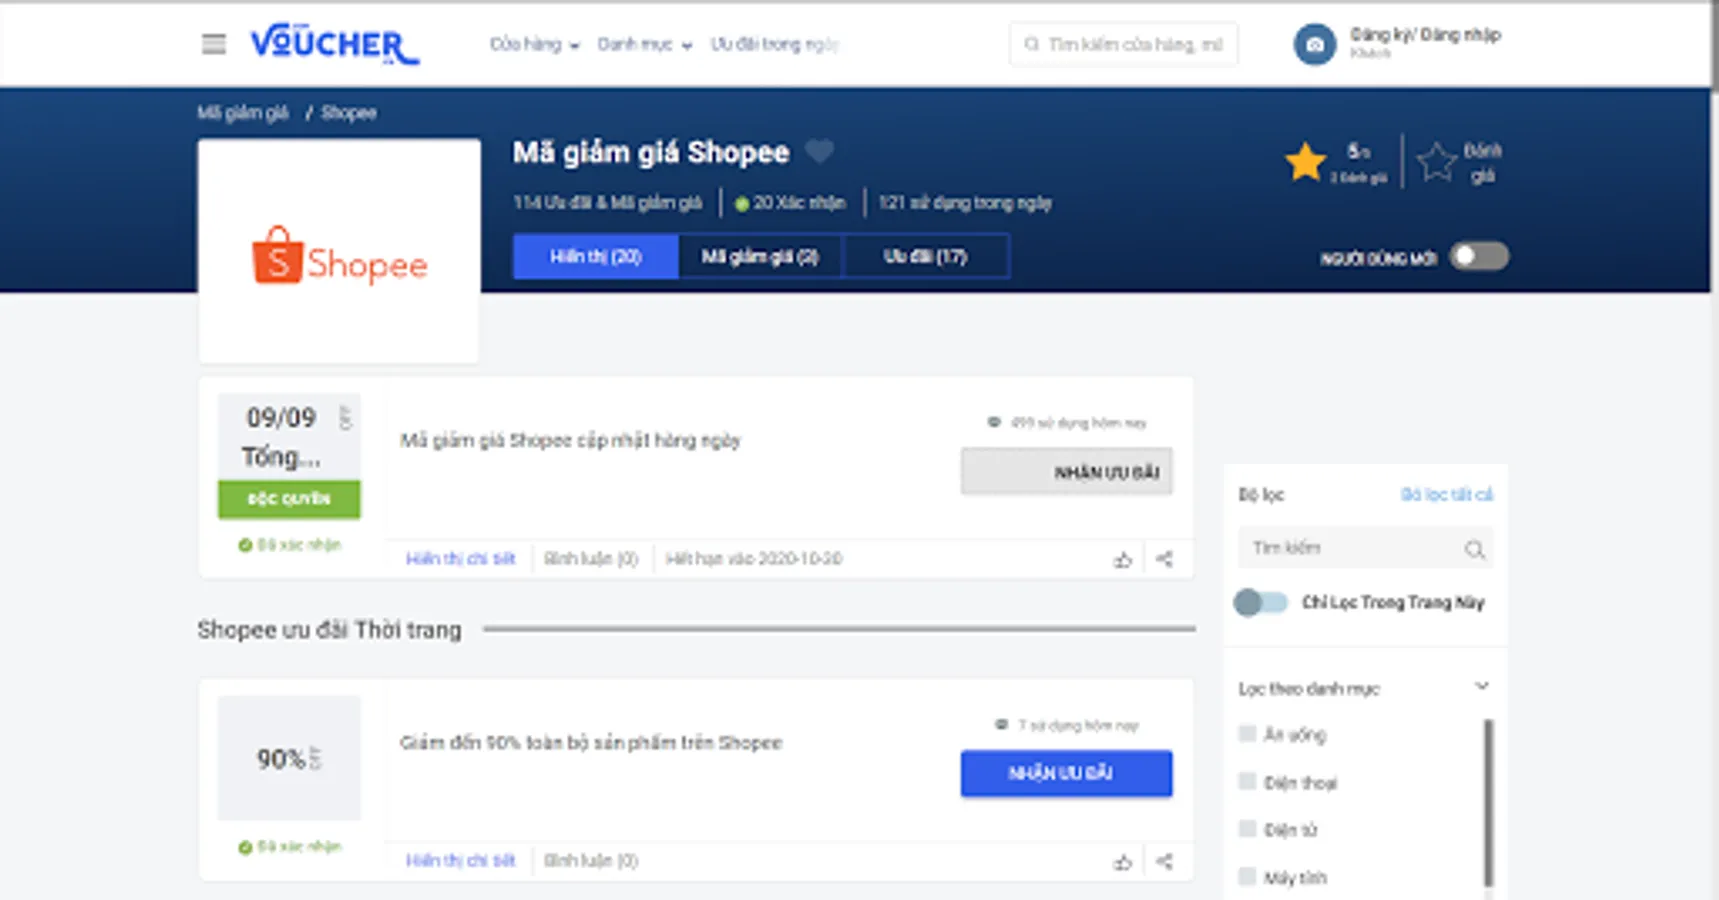The width and height of the screenshot is (1719, 900).
Task: Click blue NHẬN ƯU ĐÃI button
Action: coord(1066,773)
